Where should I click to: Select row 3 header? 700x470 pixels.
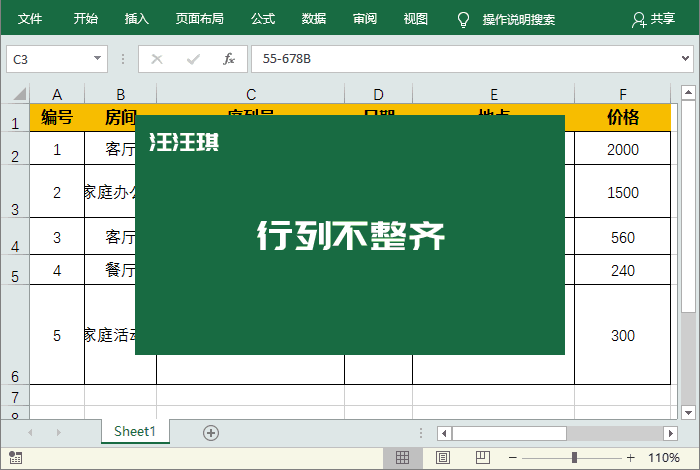[x=15, y=191]
